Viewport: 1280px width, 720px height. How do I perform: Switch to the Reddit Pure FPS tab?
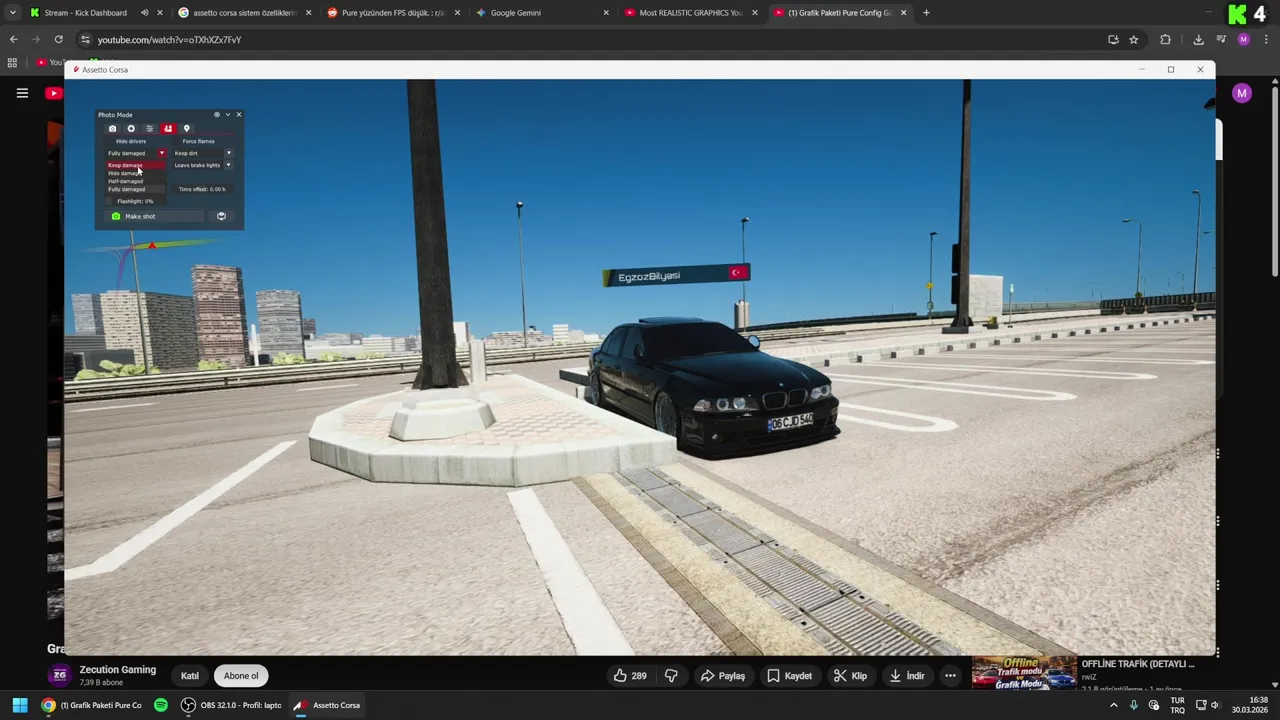[x=392, y=13]
